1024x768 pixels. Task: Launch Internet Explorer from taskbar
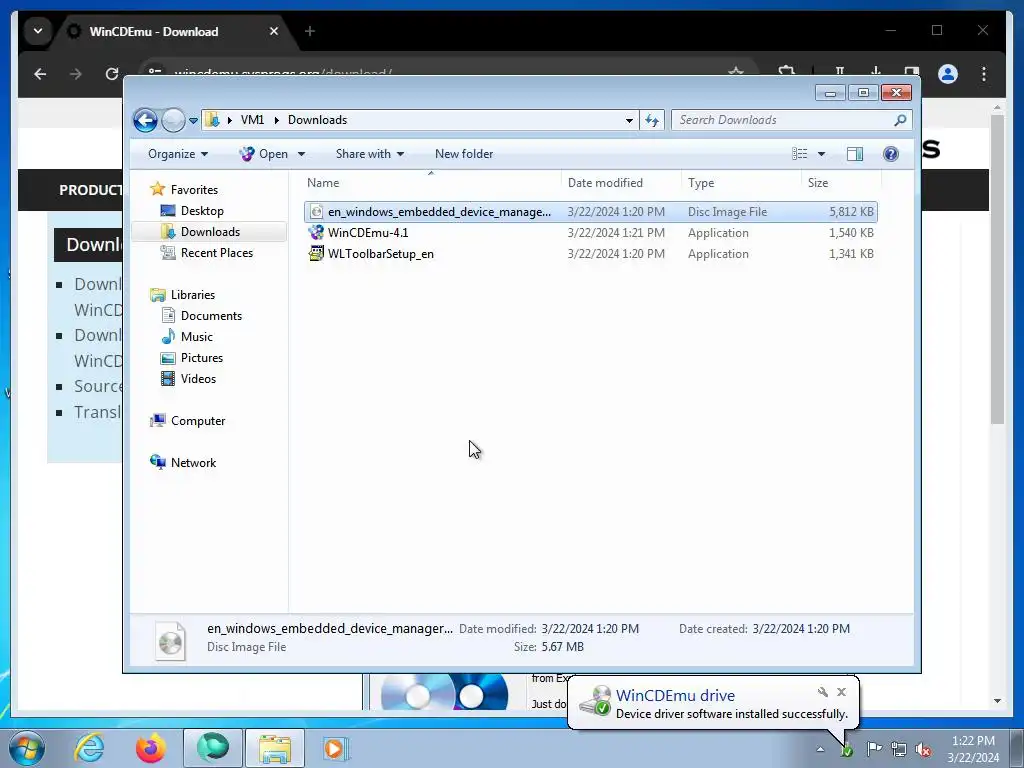click(x=89, y=748)
